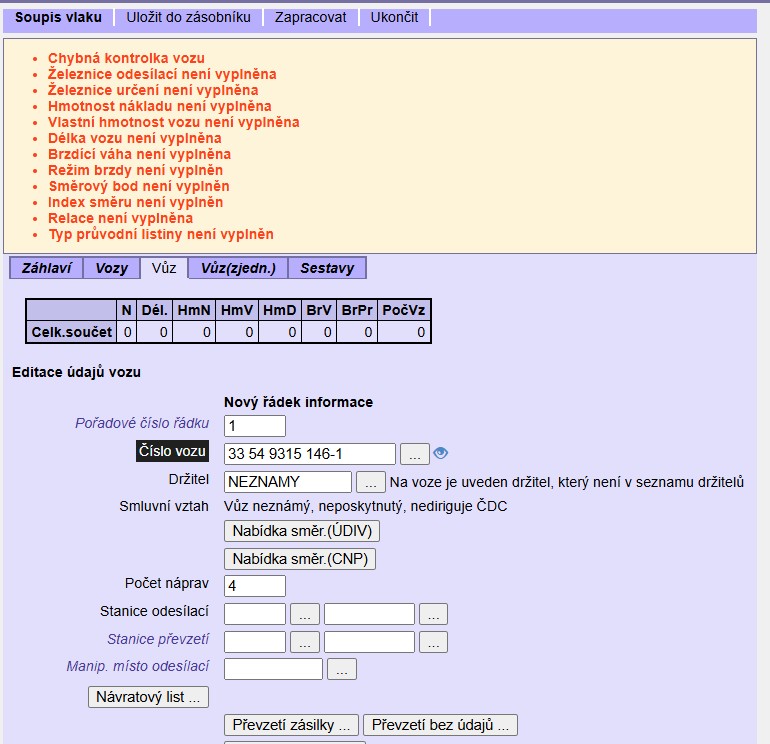This screenshot has width=770, height=744.
Task: Click the first Stanice převzetí input box
Action: (255, 642)
